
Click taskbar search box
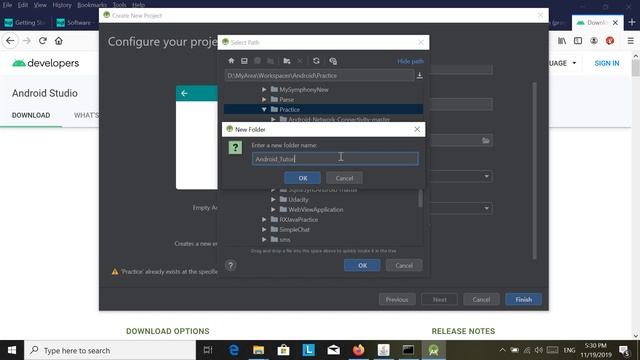click(x=110, y=350)
